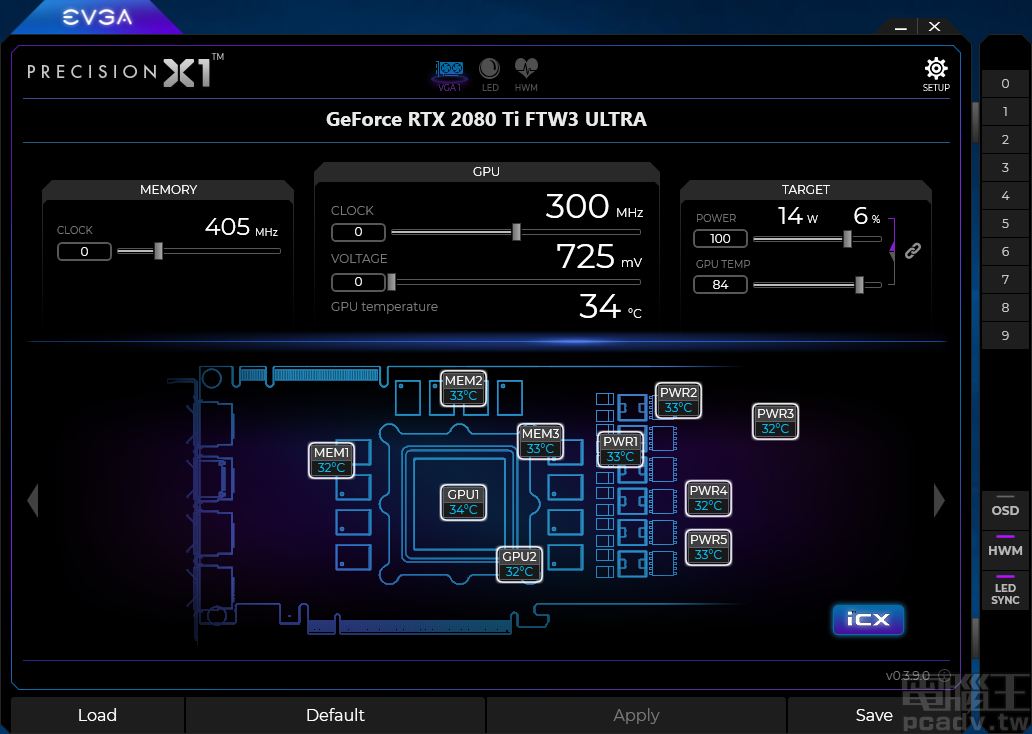Click the info icon beside version number
This screenshot has width=1032, height=734.
(944, 675)
